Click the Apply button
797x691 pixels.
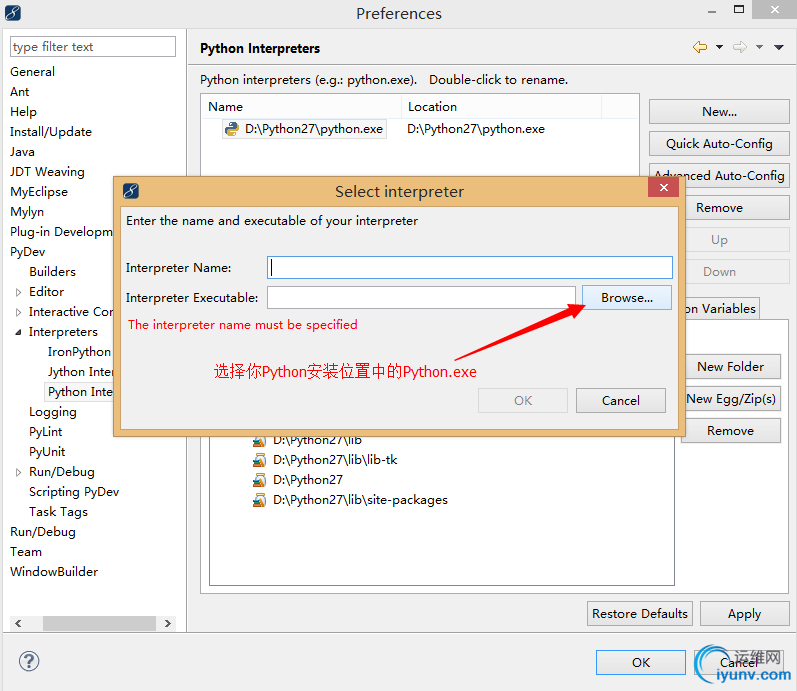tap(745, 614)
